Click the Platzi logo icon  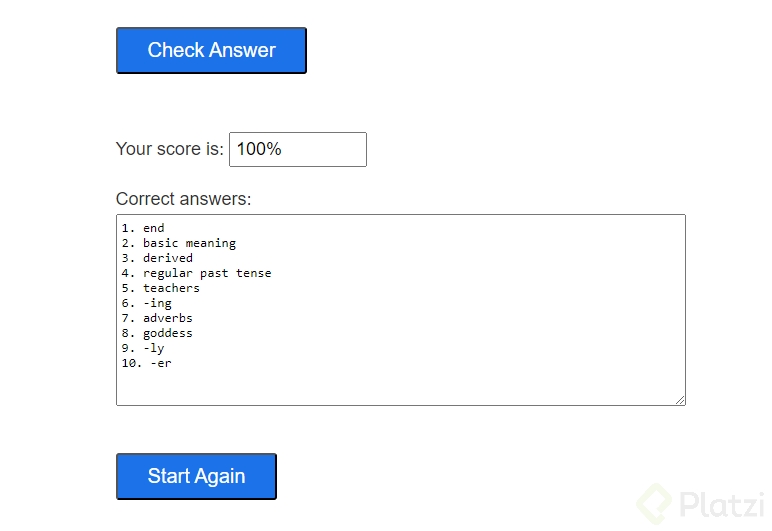pyautogui.click(x=655, y=503)
